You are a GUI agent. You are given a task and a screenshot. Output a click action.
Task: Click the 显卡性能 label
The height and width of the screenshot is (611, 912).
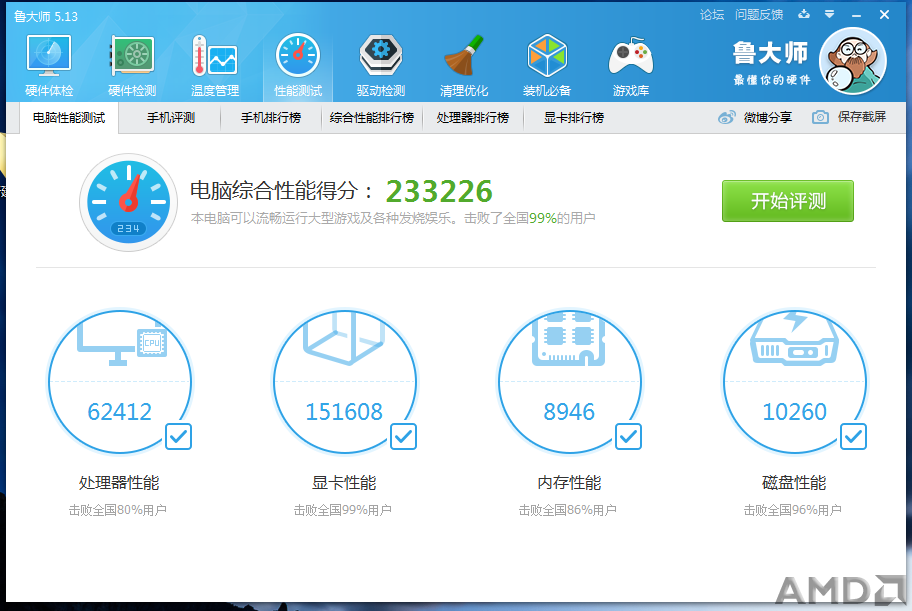(344, 482)
